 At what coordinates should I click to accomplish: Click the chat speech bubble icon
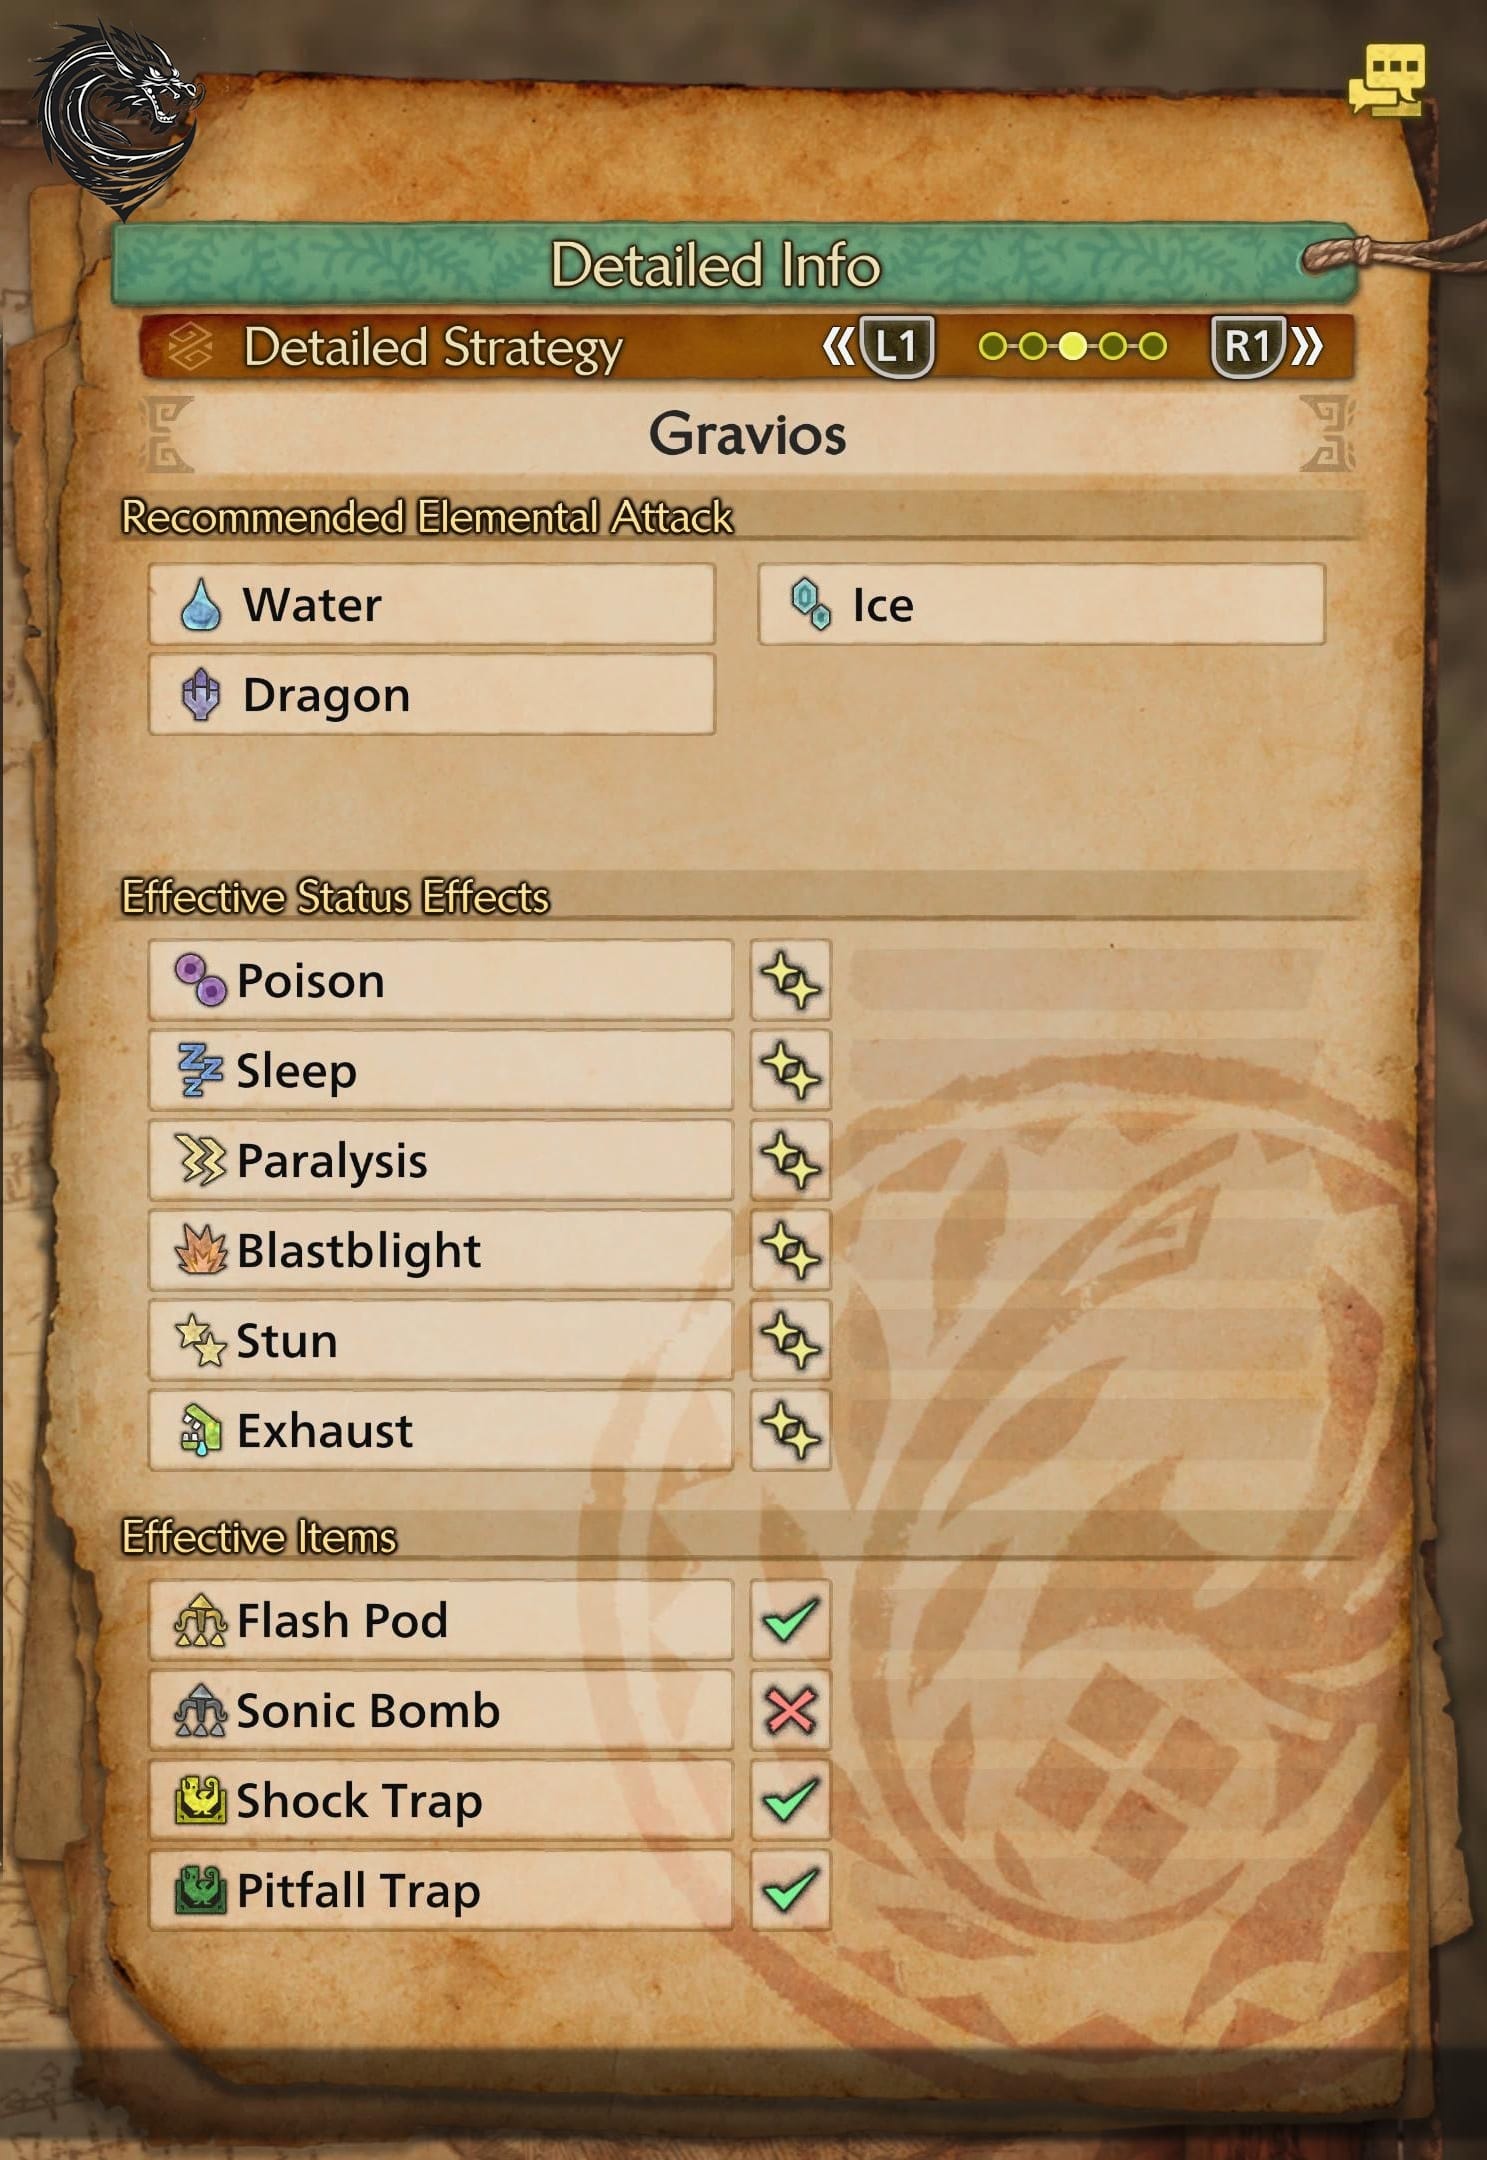click(x=1388, y=78)
